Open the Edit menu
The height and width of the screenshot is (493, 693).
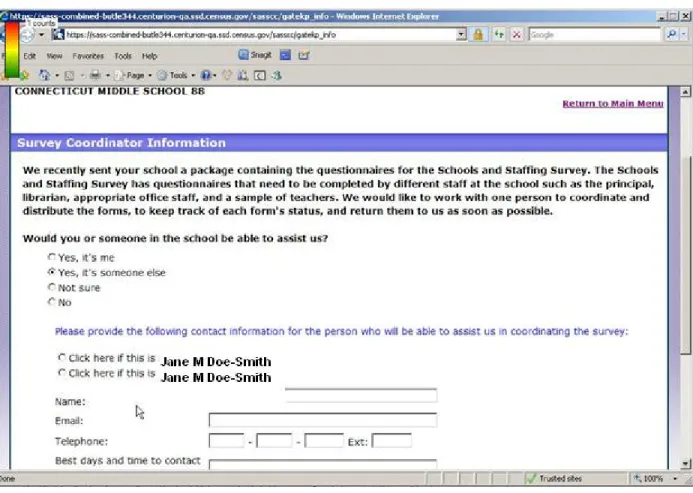(x=30, y=56)
